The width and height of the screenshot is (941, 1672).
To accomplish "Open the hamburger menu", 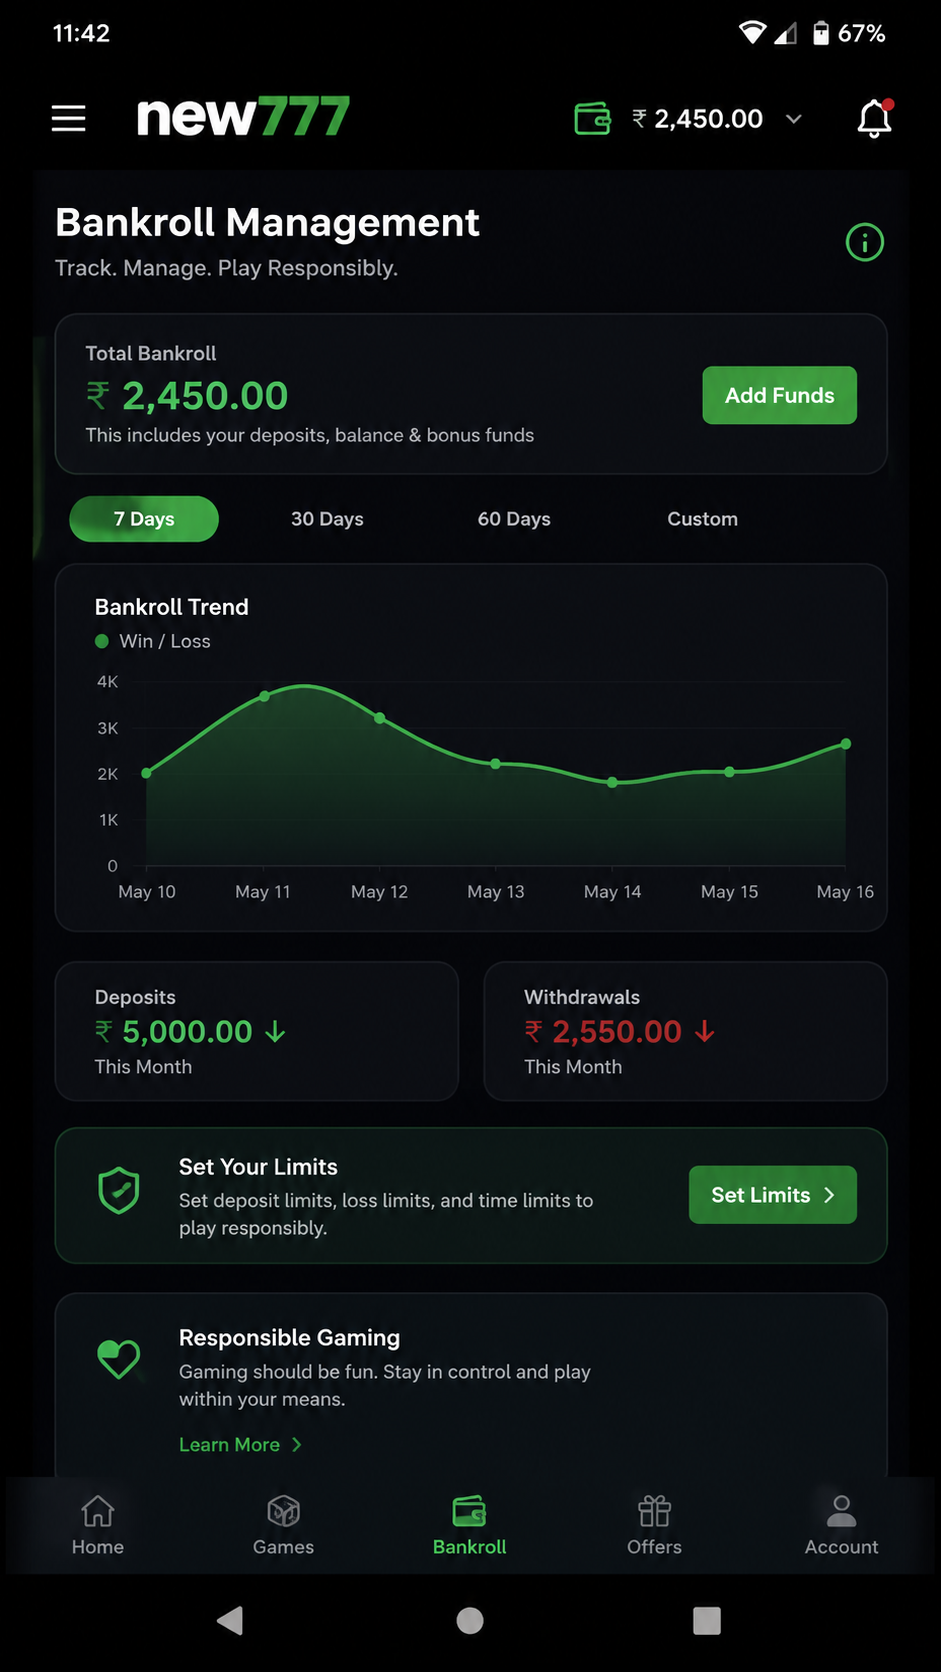I will 69,118.
